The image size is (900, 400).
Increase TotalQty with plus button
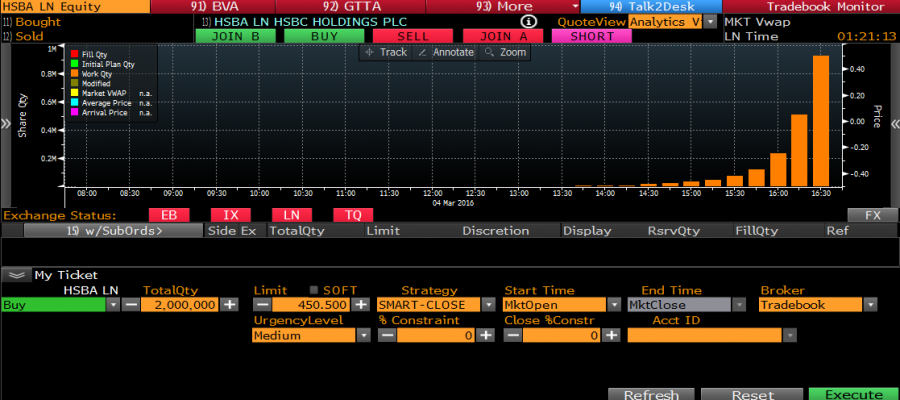click(230, 305)
